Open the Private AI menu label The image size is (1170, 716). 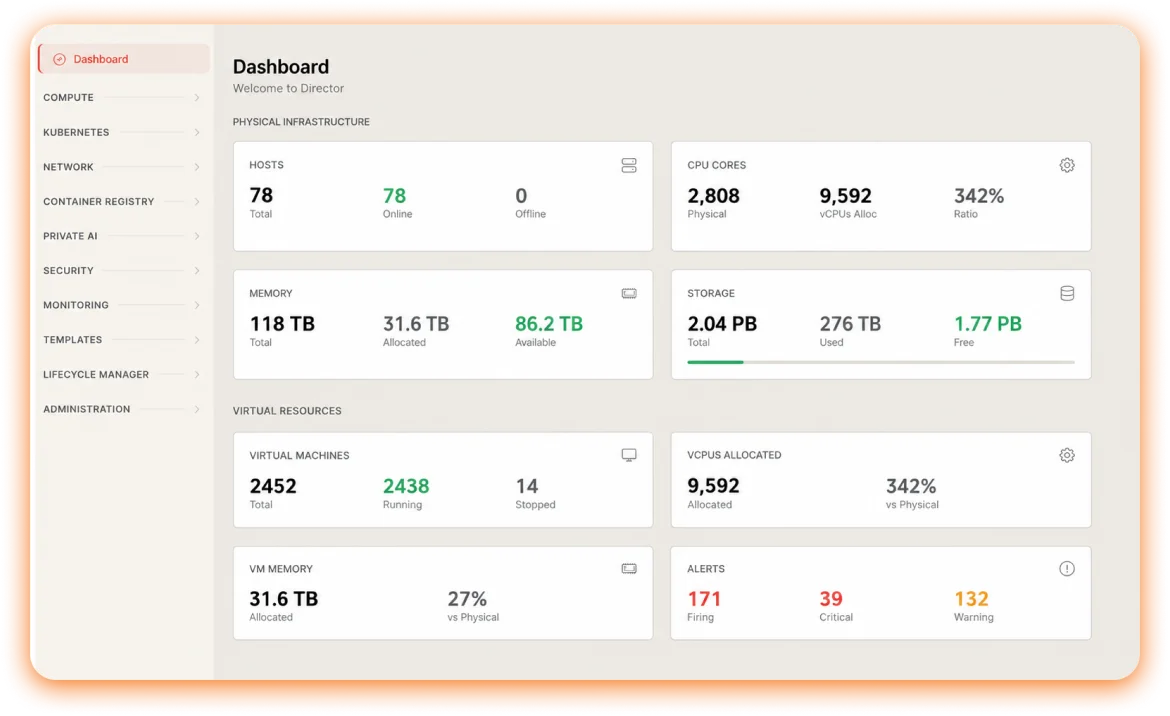click(x=70, y=236)
